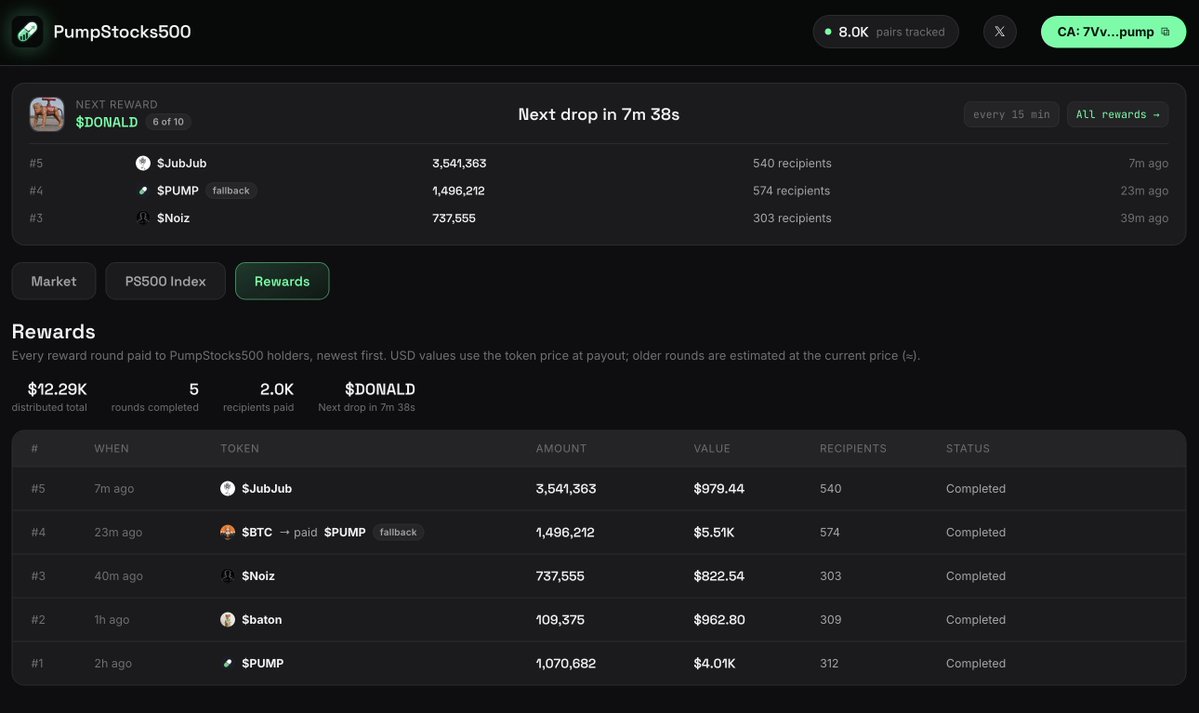Screen dimensions: 1199x713
Task: Click the Rewards section heading
Action: click(x=54, y=331)
